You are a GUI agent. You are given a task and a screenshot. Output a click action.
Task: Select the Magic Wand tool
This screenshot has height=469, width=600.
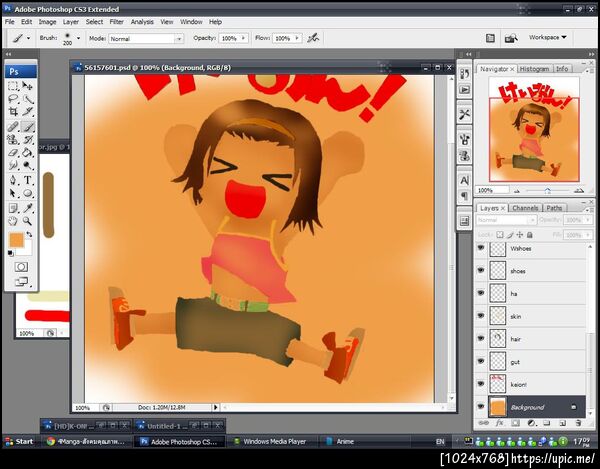point(28,99)
